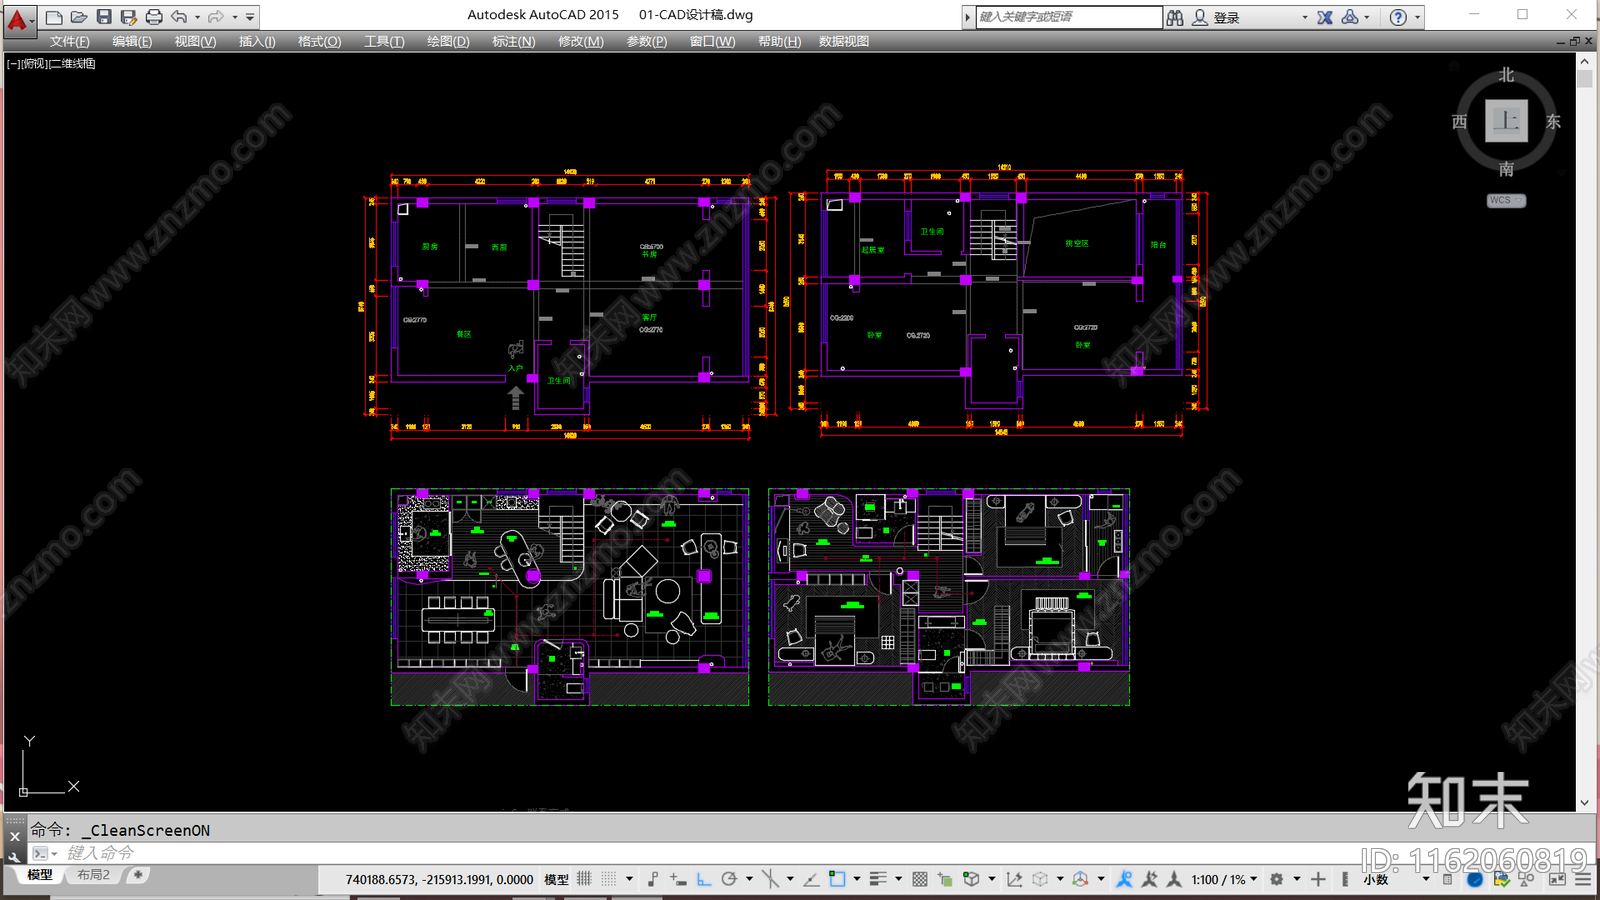The height and width of the screenshot is (900, 1600).
Task: Open the WCS coordinate system dropdown
Action: (x=1506, y=200)
